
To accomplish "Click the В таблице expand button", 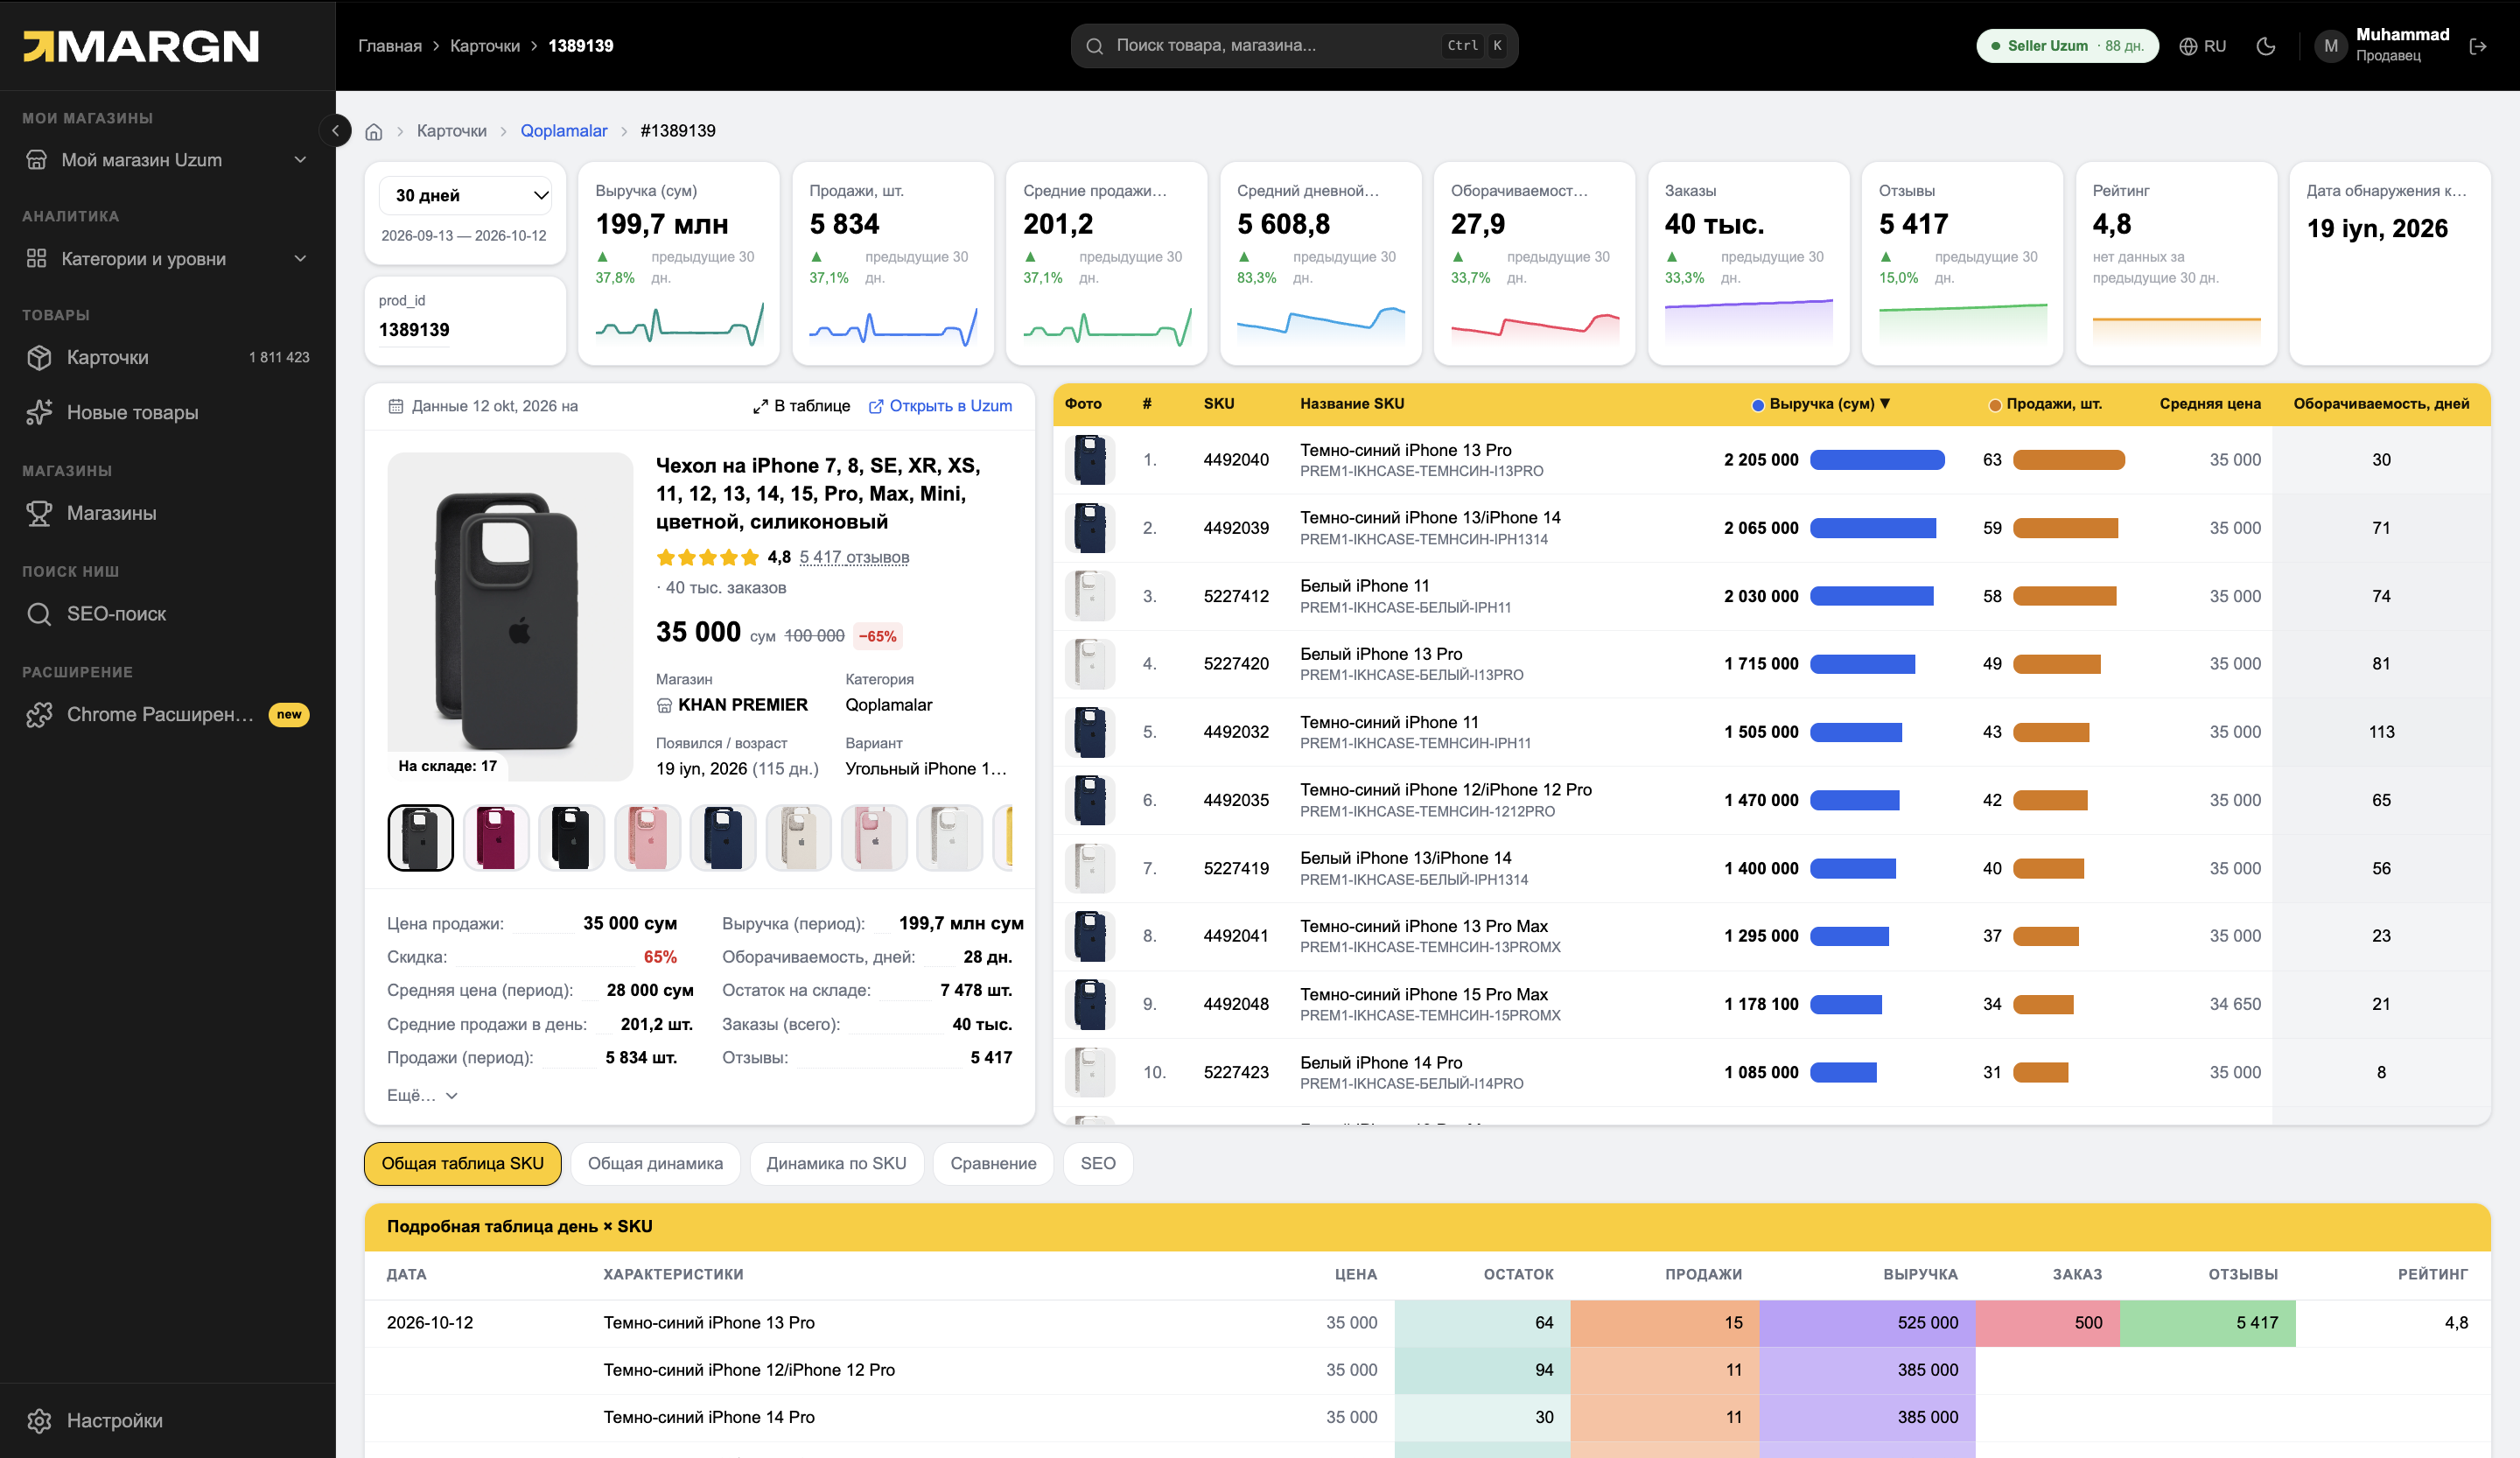I will pos(801,406).
